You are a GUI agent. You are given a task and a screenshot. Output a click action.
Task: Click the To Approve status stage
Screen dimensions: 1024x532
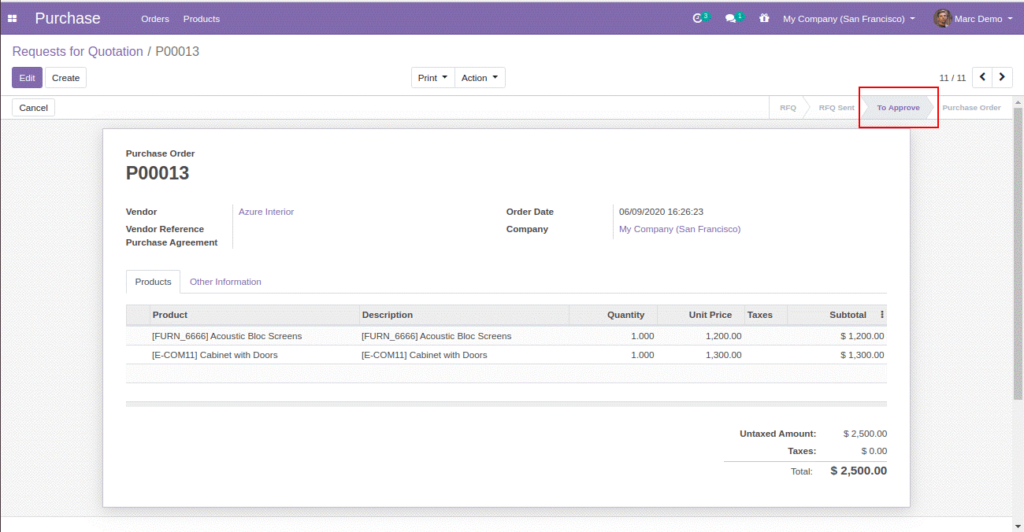(898, 108)
